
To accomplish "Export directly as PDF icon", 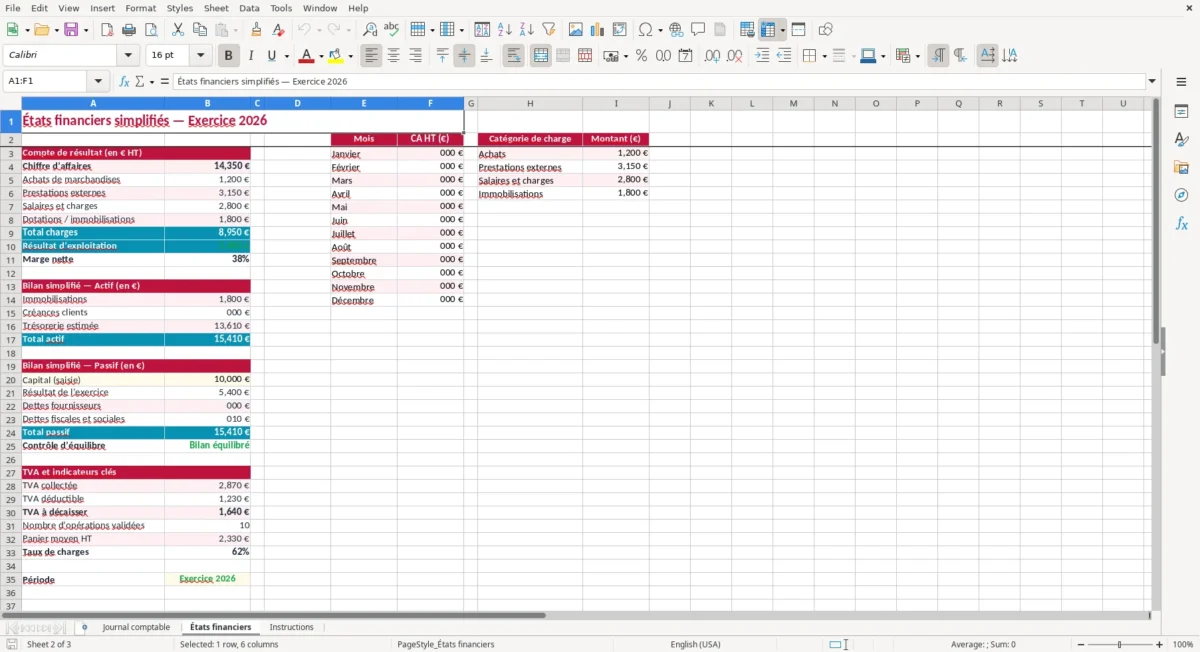I will pyautogui.click(x=107, y=30).
